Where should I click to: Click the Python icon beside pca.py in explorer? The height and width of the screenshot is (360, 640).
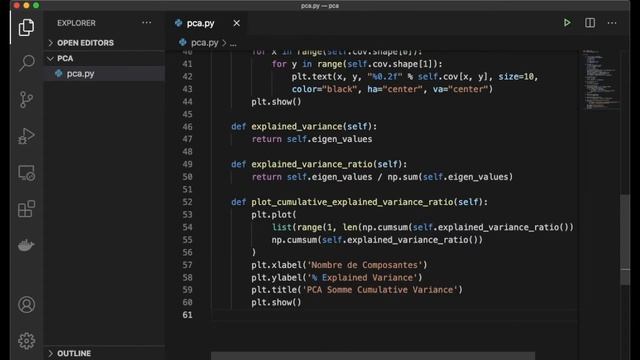[59, 73]
